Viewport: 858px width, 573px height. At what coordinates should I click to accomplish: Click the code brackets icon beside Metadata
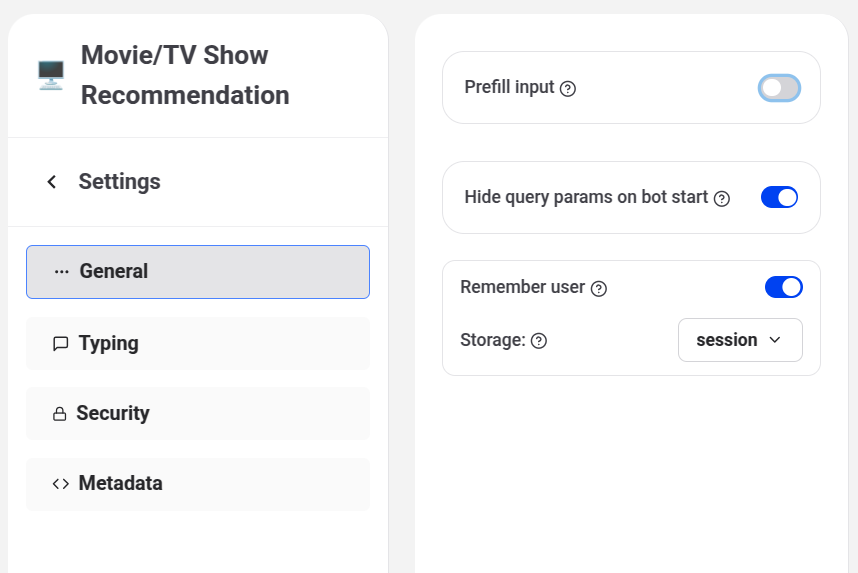click(x=60, y=484)
